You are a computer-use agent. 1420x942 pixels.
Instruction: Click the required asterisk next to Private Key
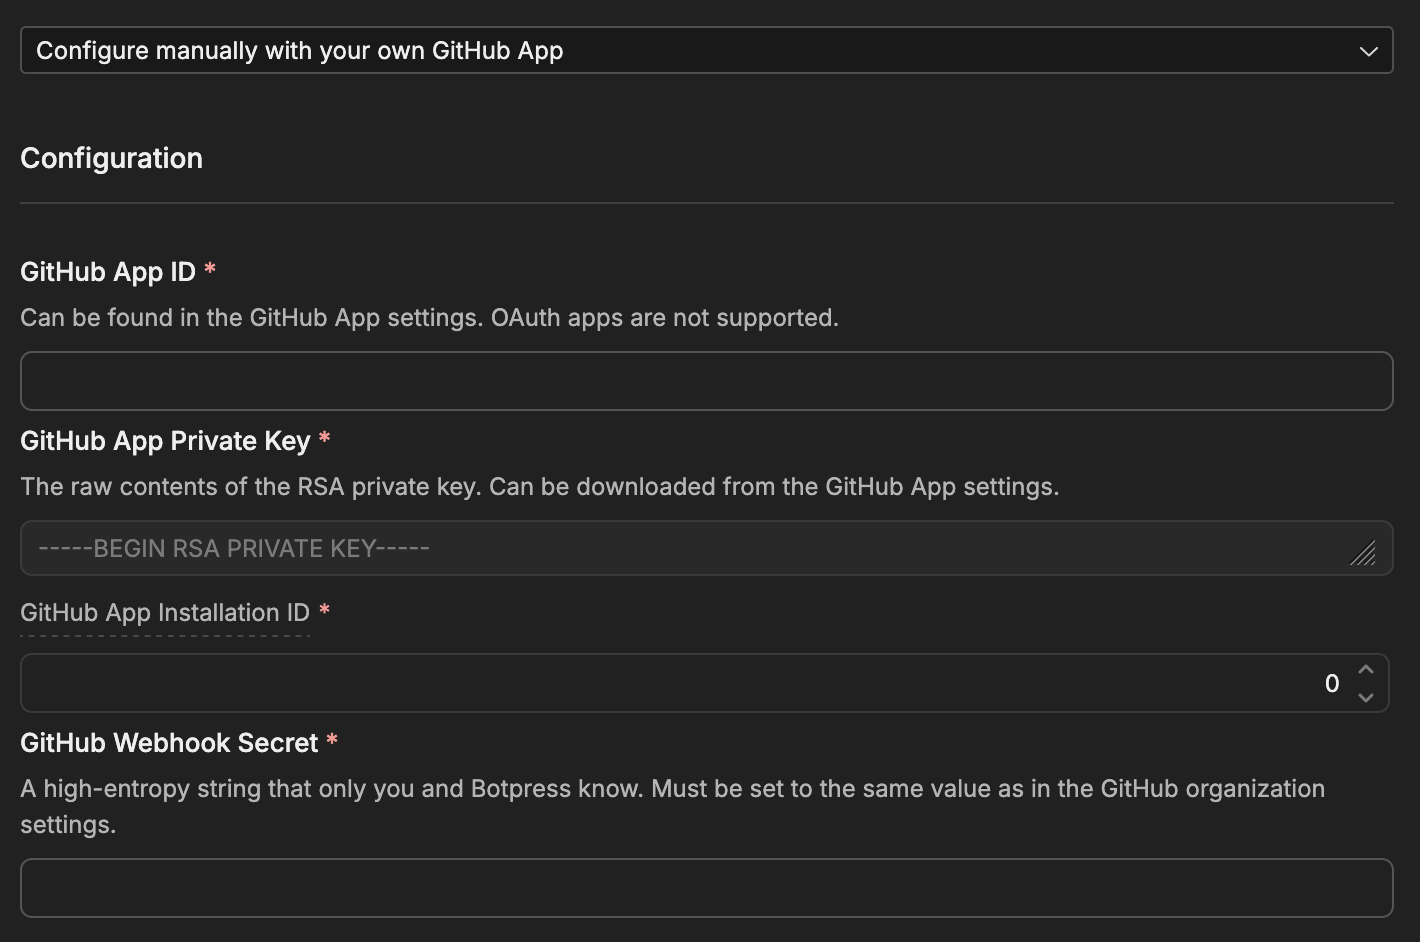(x=324, y=438)
